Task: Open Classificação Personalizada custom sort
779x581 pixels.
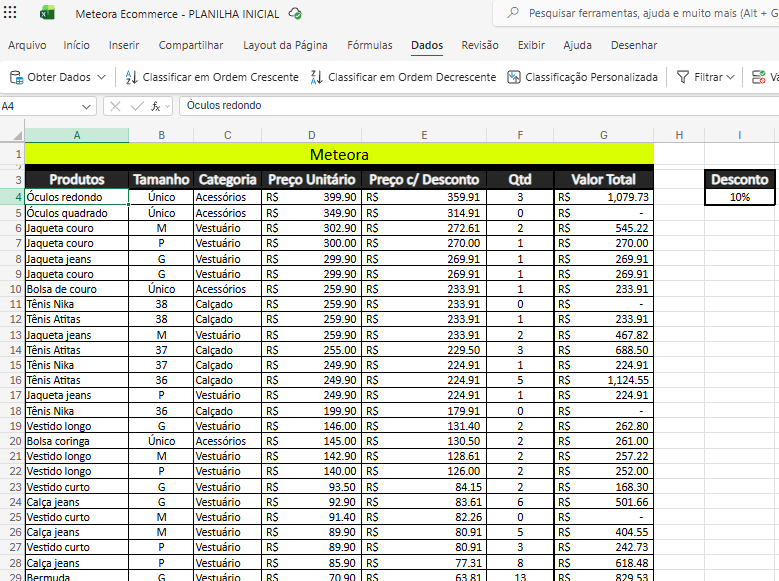Action: [582, 77]
